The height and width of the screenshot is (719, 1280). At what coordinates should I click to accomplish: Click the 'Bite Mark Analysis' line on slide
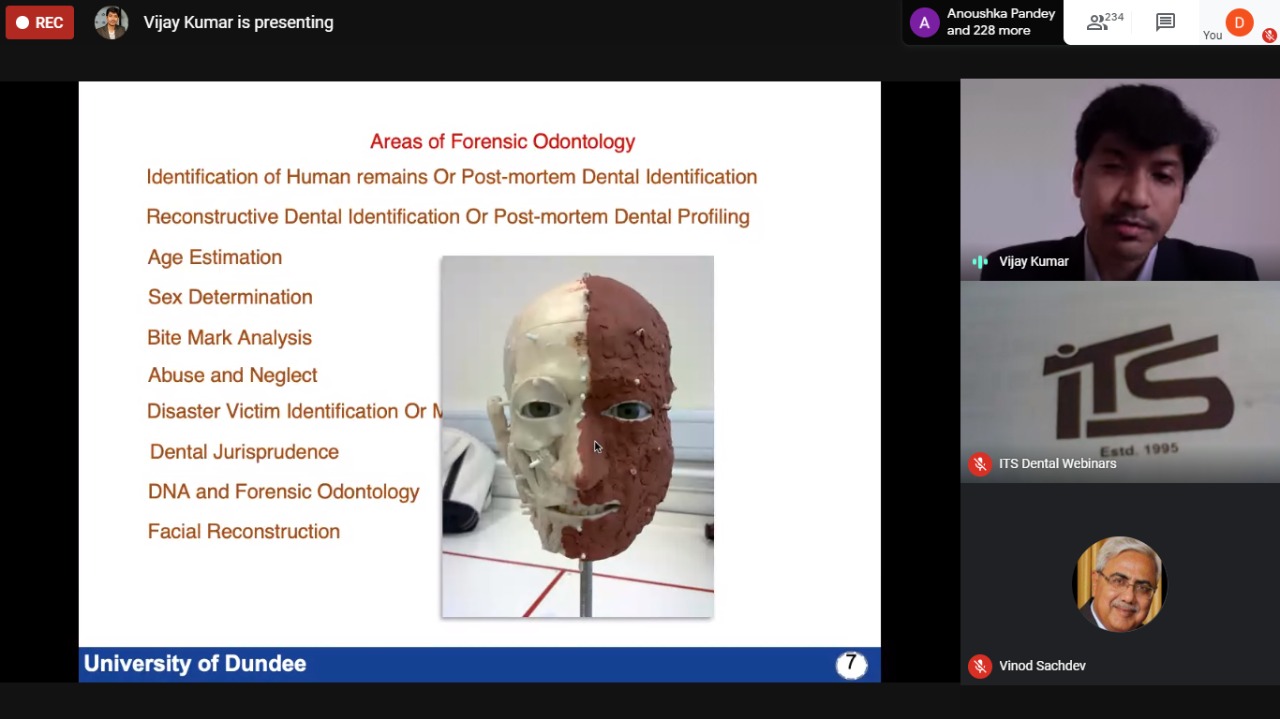pyautogui.click(x=229, y=338)
